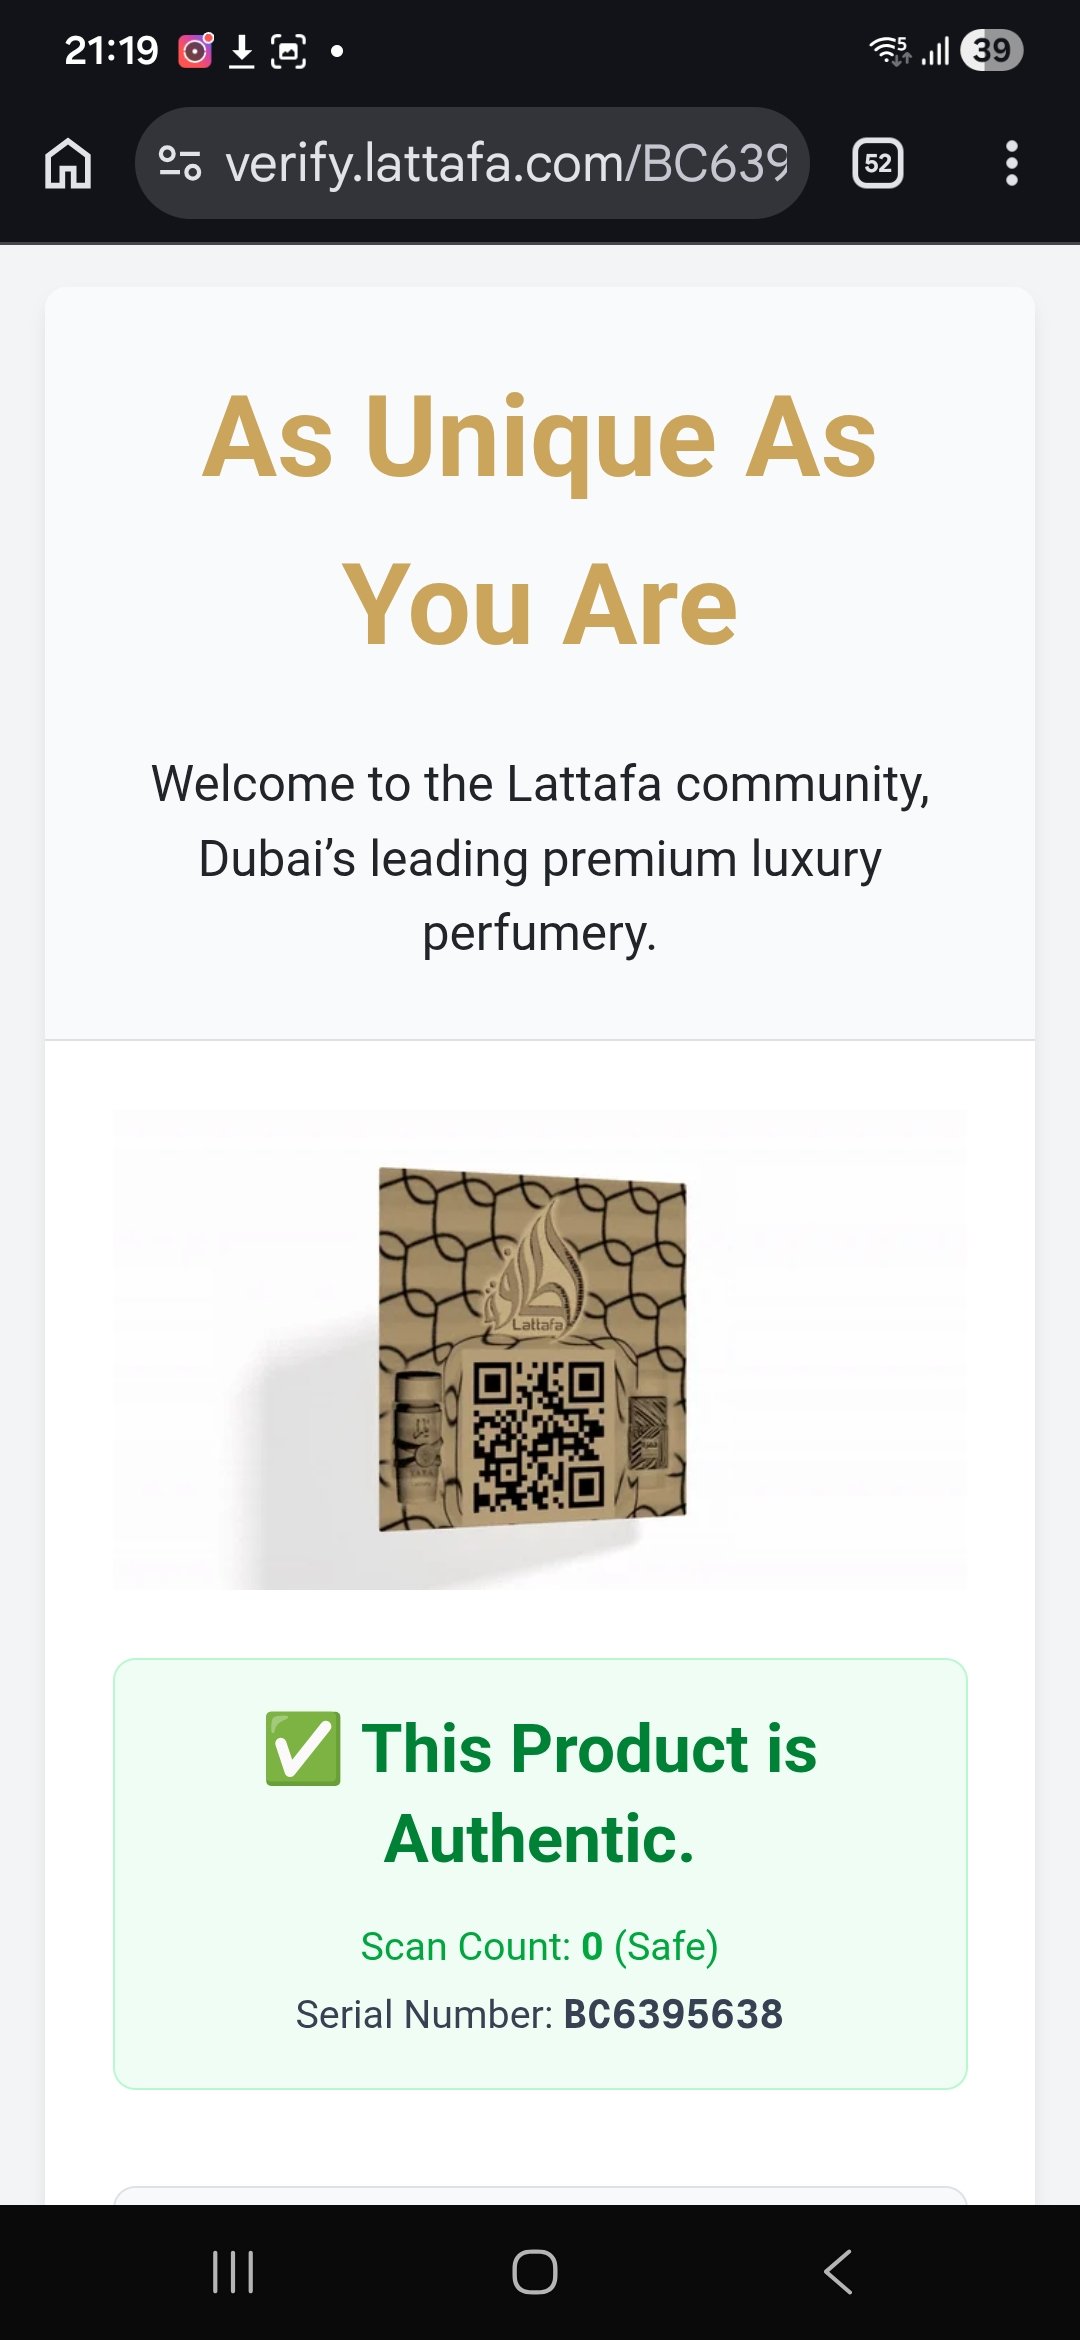Tap the Instagram notification icon in status bar

(195, 50)
